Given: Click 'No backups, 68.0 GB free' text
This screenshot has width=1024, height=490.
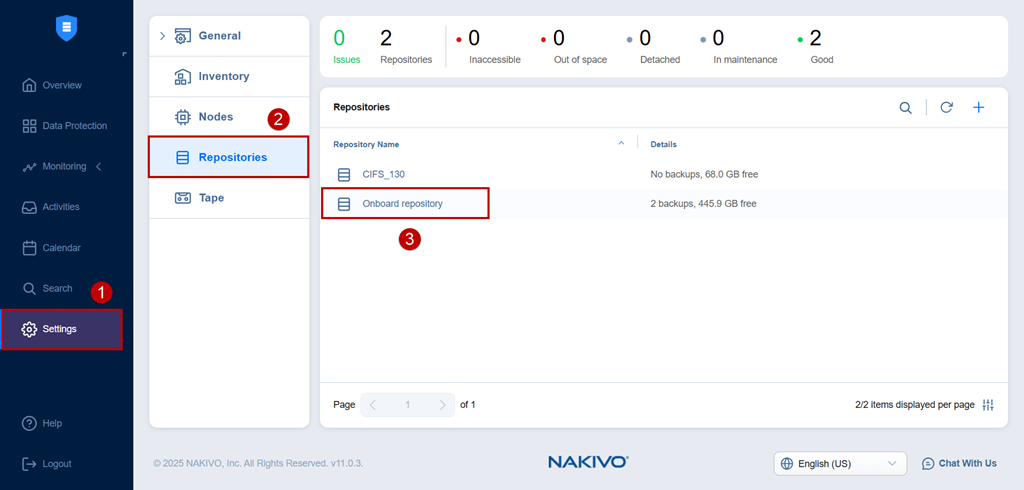Looking at the screenshot, I should pos(704,174).
